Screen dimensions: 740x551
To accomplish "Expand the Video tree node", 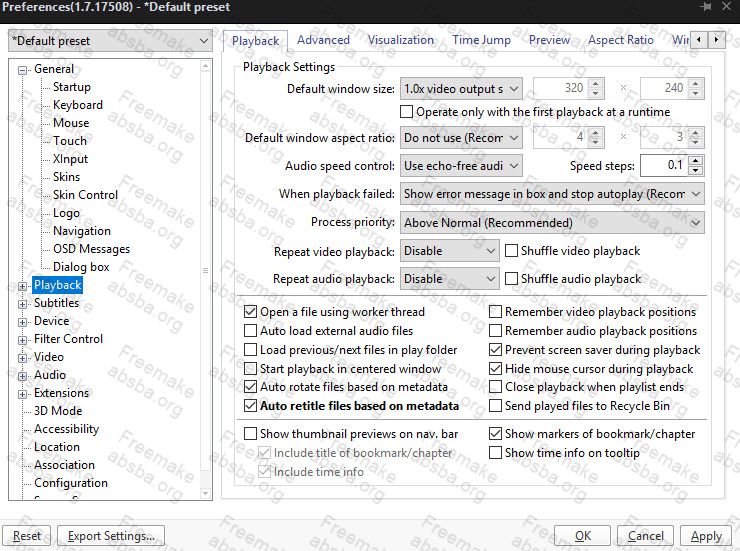I will [22, 358].
